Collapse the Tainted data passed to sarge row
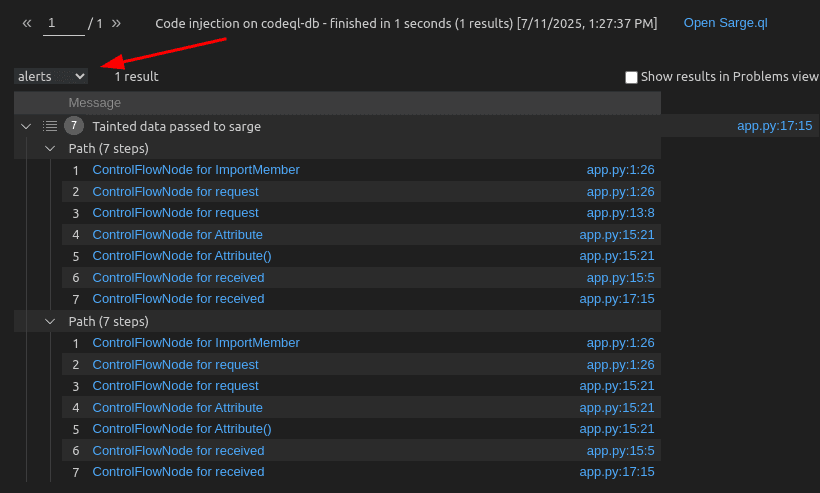 pos(26,126)
